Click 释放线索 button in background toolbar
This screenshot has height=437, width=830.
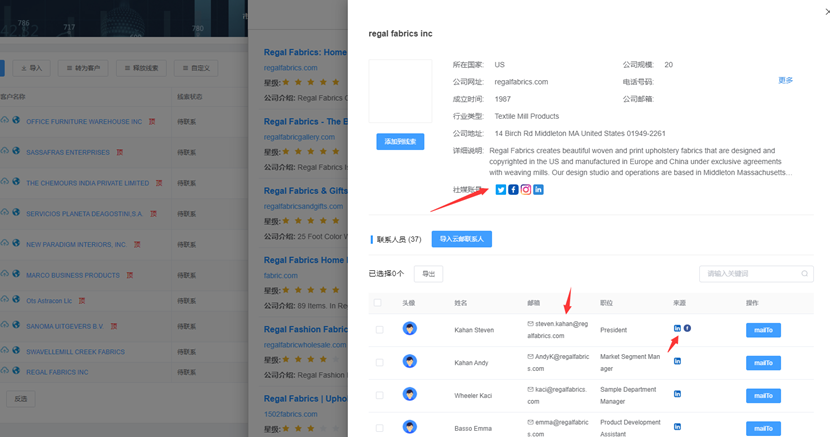click(x=141, y=68)
